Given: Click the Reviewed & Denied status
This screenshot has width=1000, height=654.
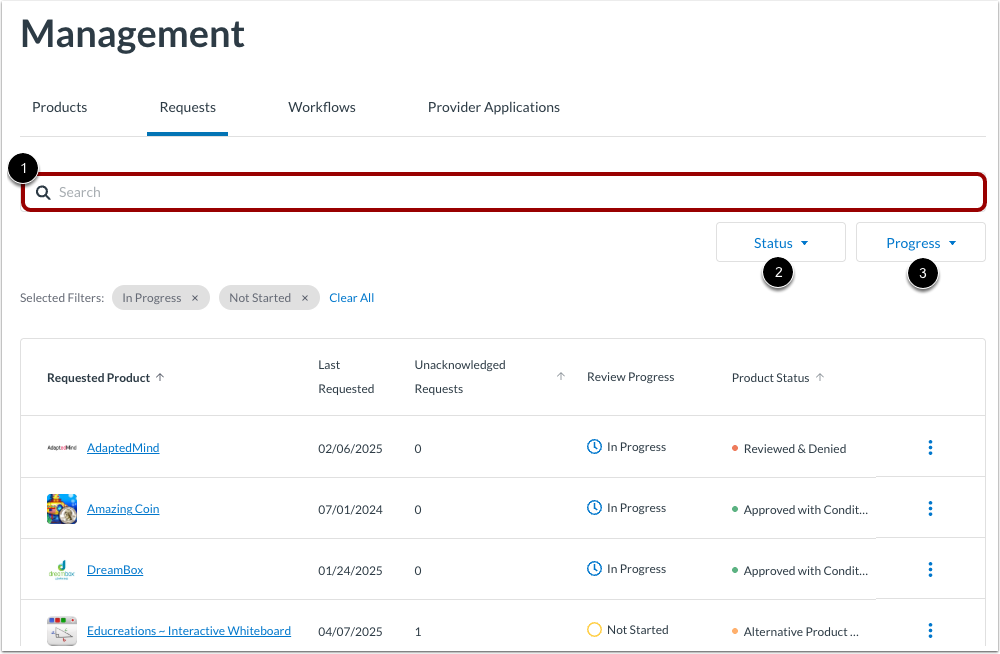Looking at the screenshot, I should point(795,449).
